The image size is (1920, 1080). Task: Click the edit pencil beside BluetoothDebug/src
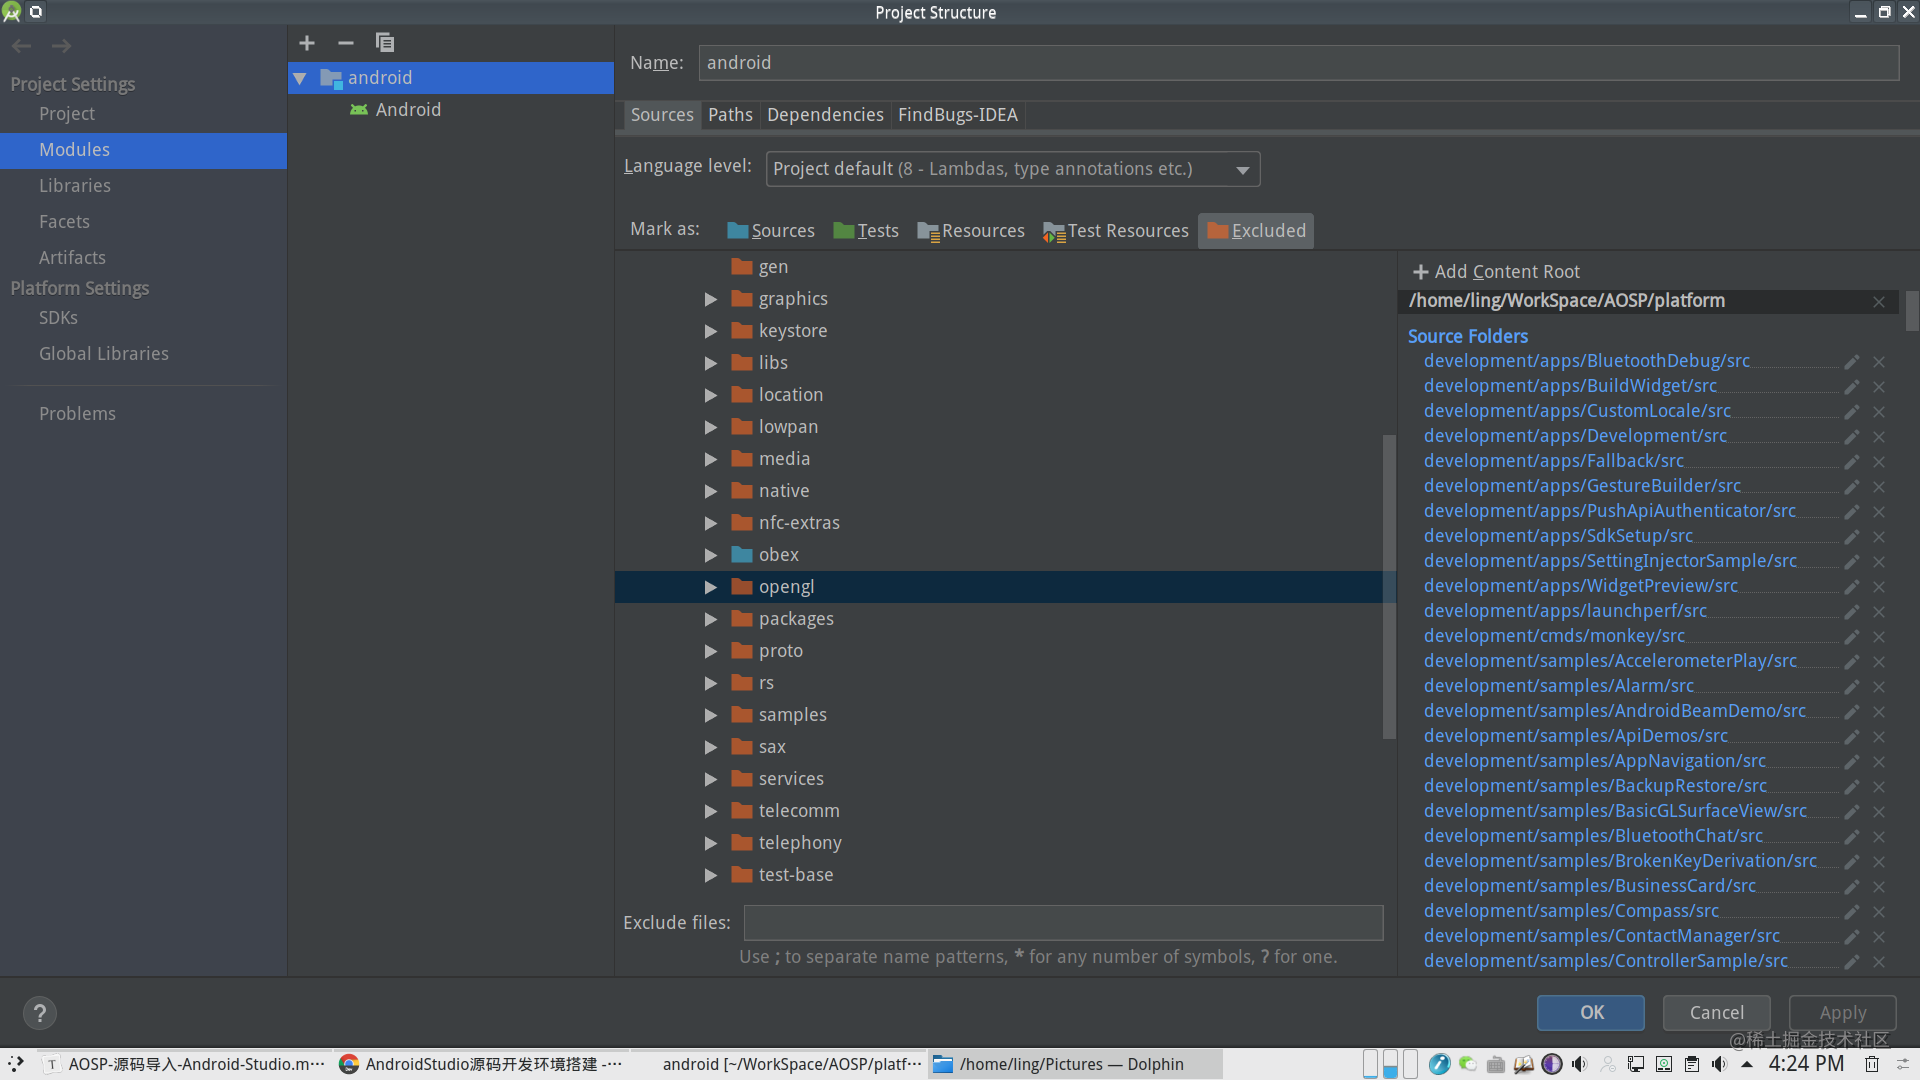tap(1852, 361)
